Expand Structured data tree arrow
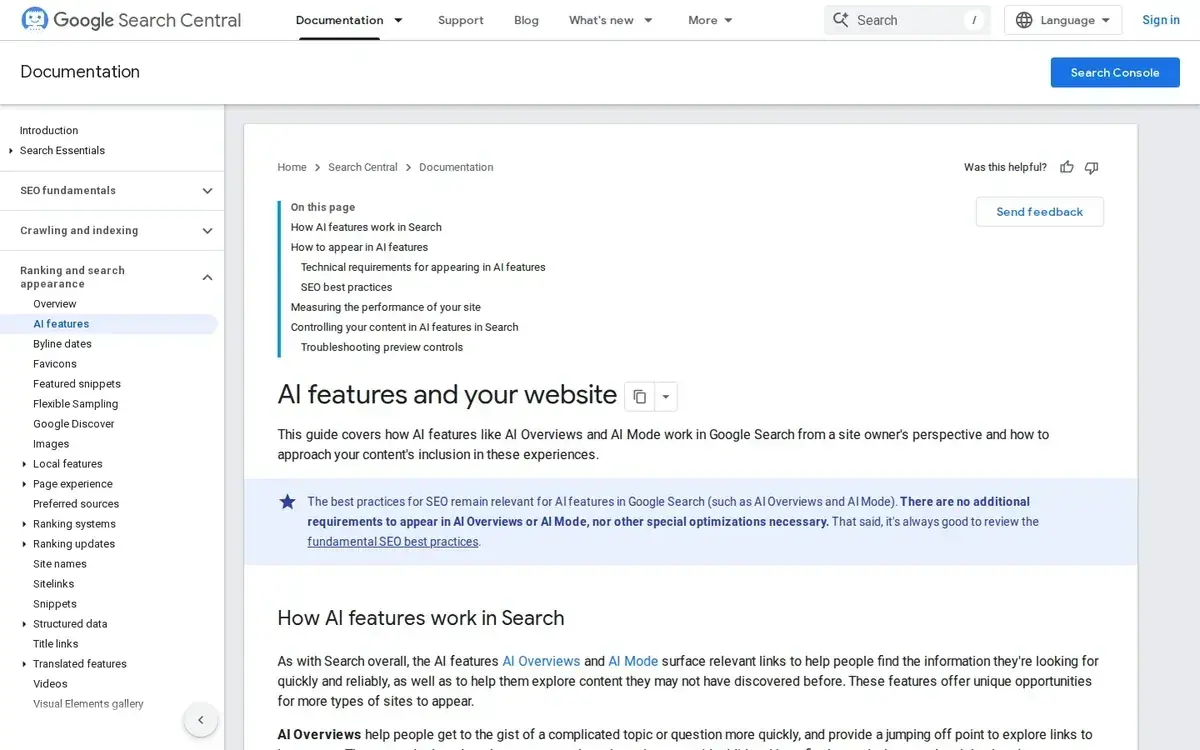This screenshot has width=1200, height=750. pos(24,624)
